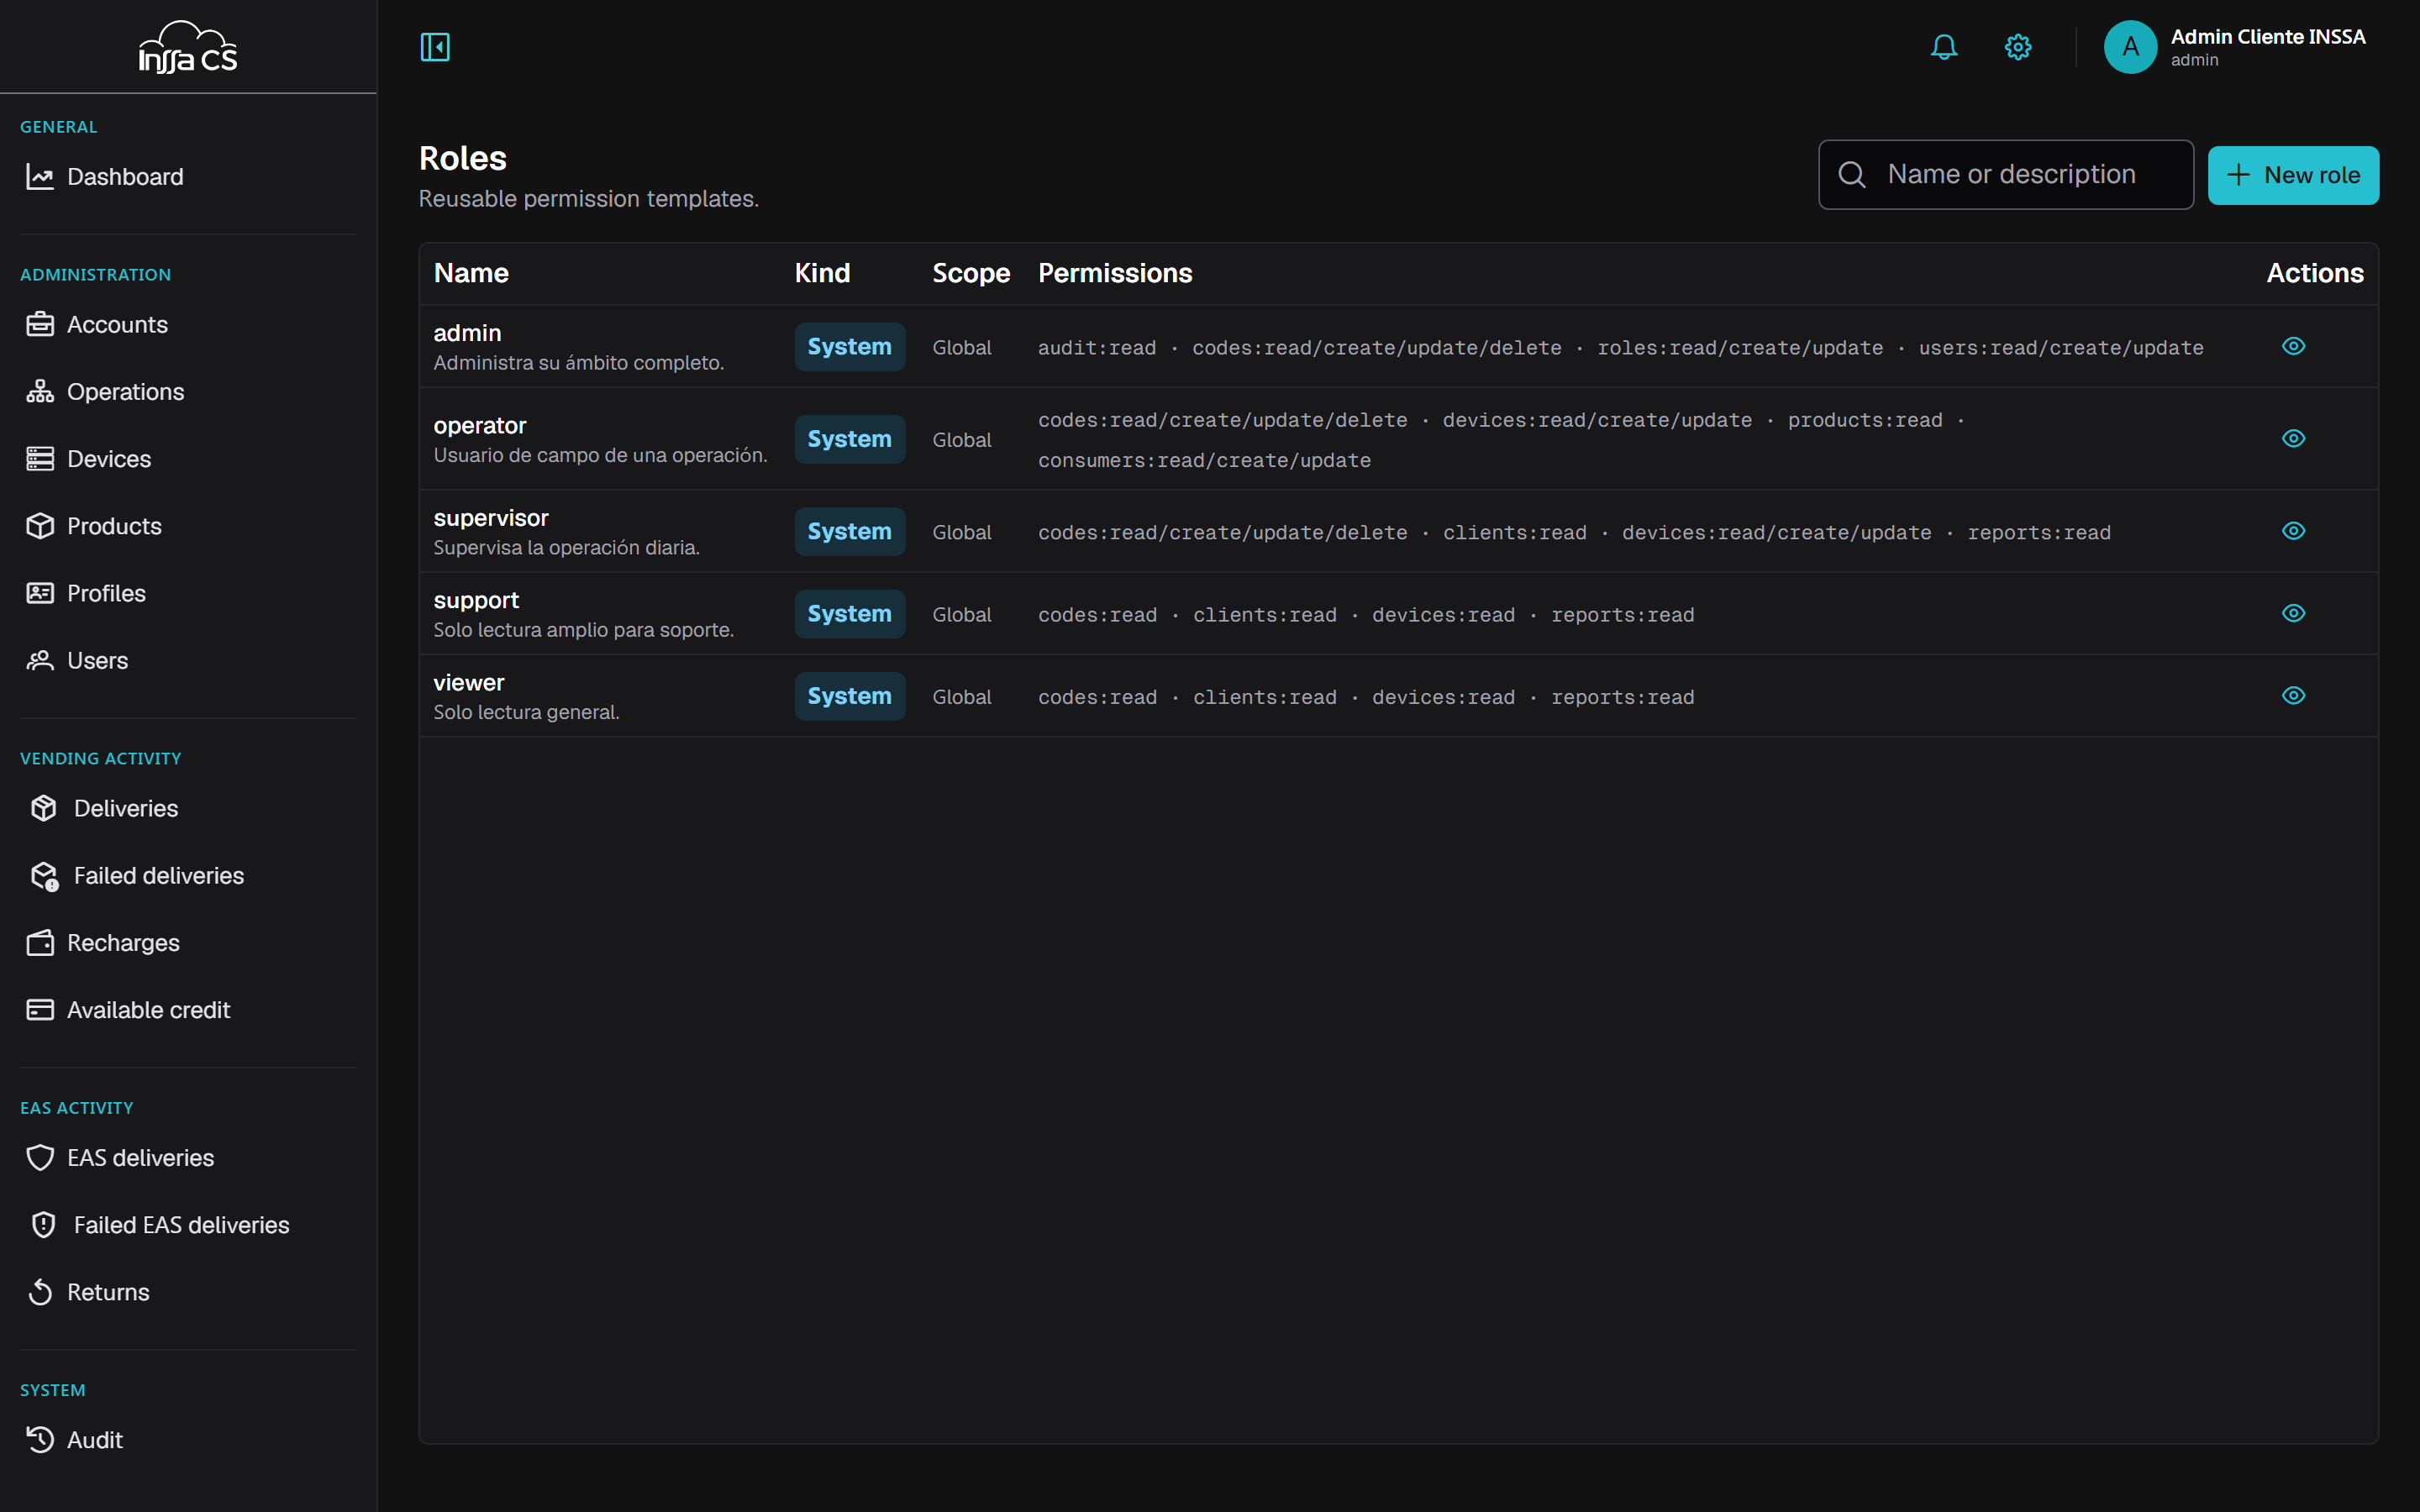The image size is (2420, 1512).
Task: Select Products in sidebar
Action: 188,526
